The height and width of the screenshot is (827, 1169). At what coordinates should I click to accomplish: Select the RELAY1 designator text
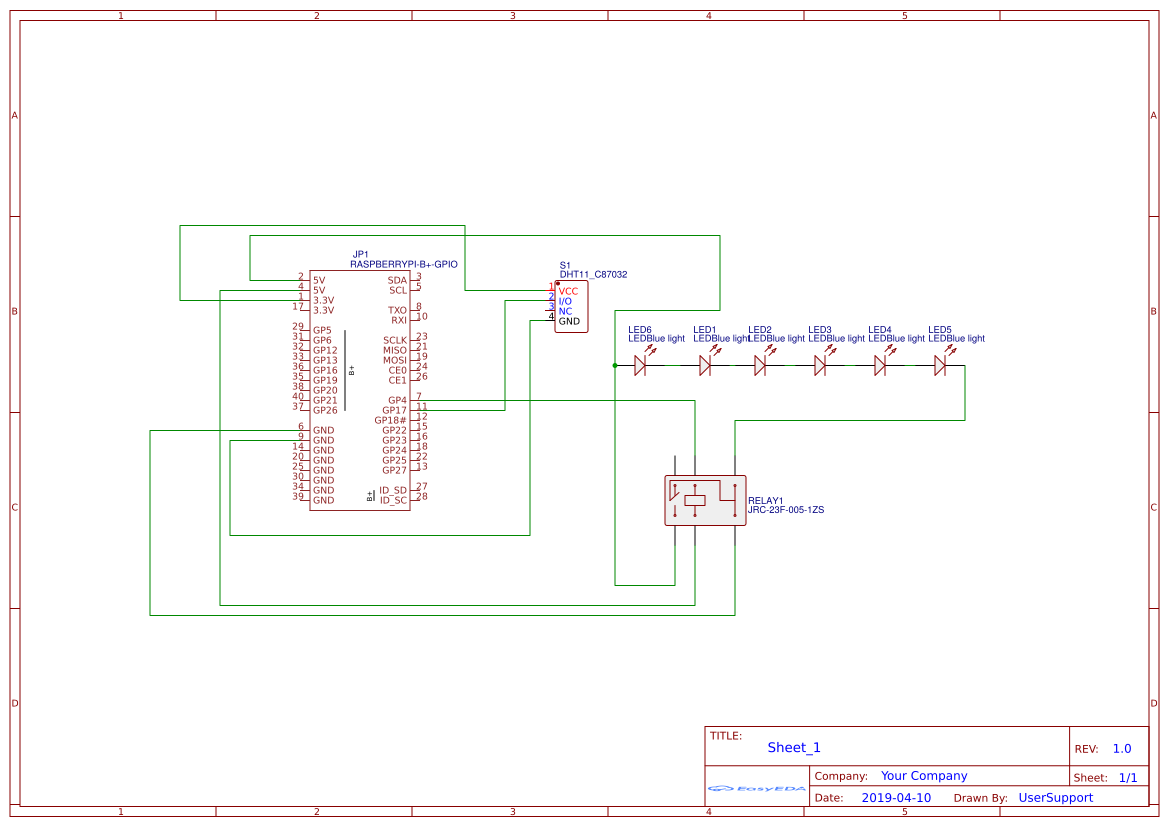pyautogui.click(x=766, y=500)
